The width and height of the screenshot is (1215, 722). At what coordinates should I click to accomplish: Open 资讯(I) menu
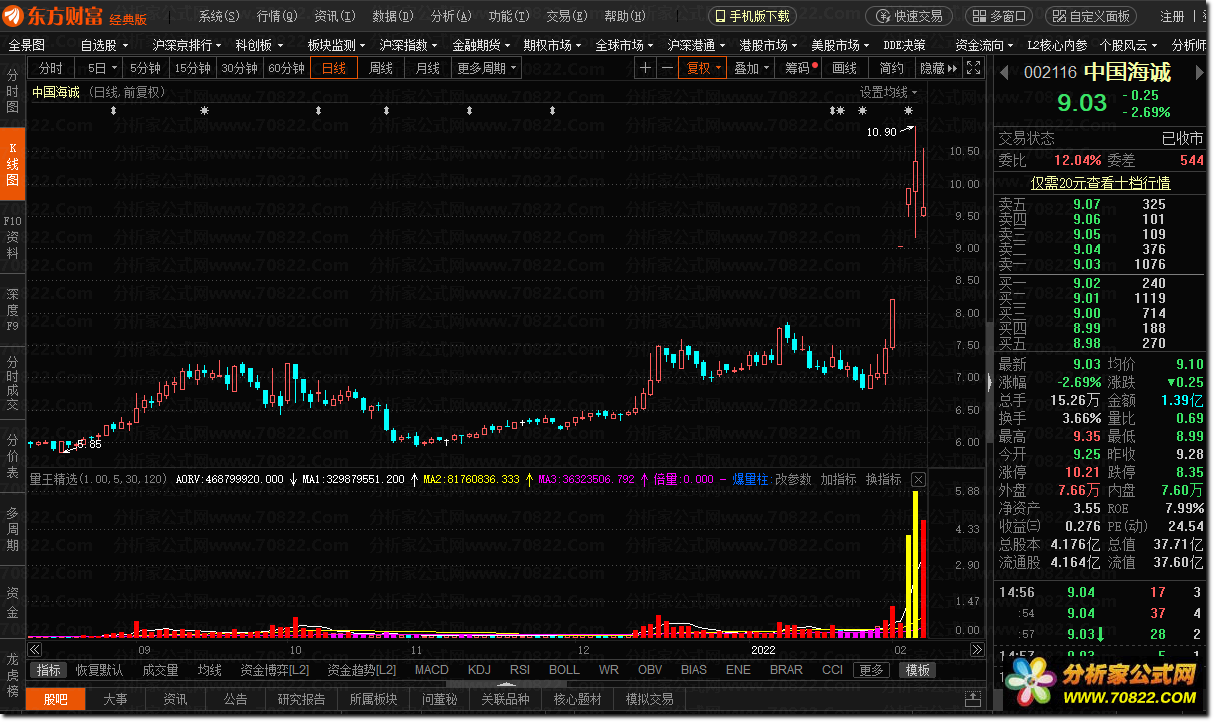point(334,16)
